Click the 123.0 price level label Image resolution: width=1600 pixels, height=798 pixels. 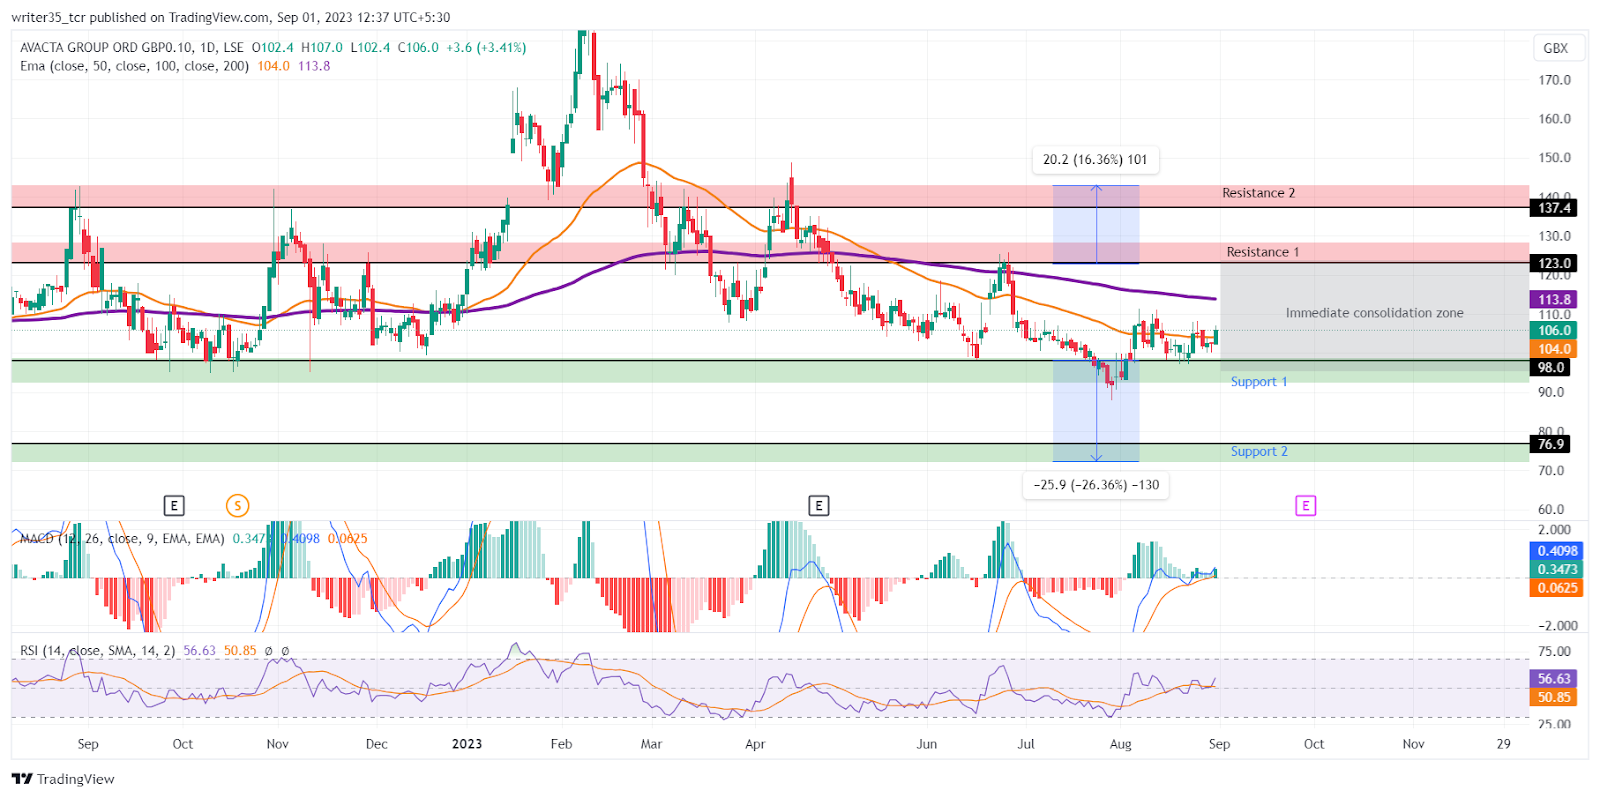coord(1554,263)
